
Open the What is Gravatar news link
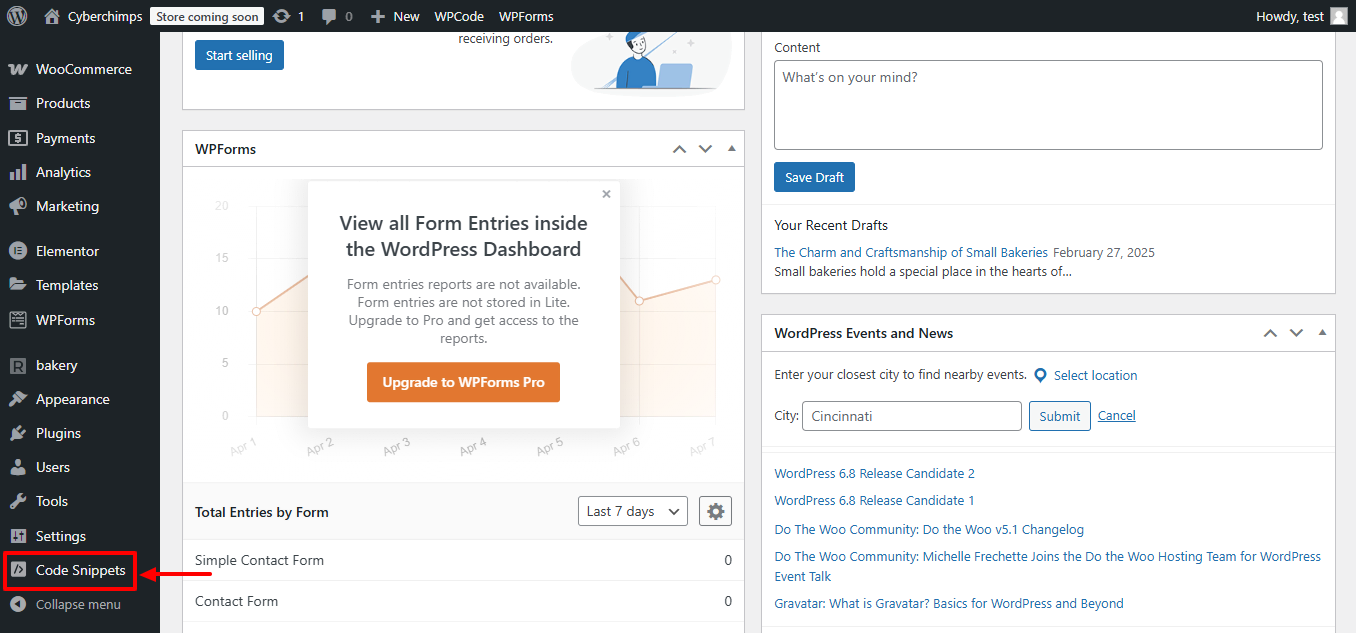click(x=949, y=603)
